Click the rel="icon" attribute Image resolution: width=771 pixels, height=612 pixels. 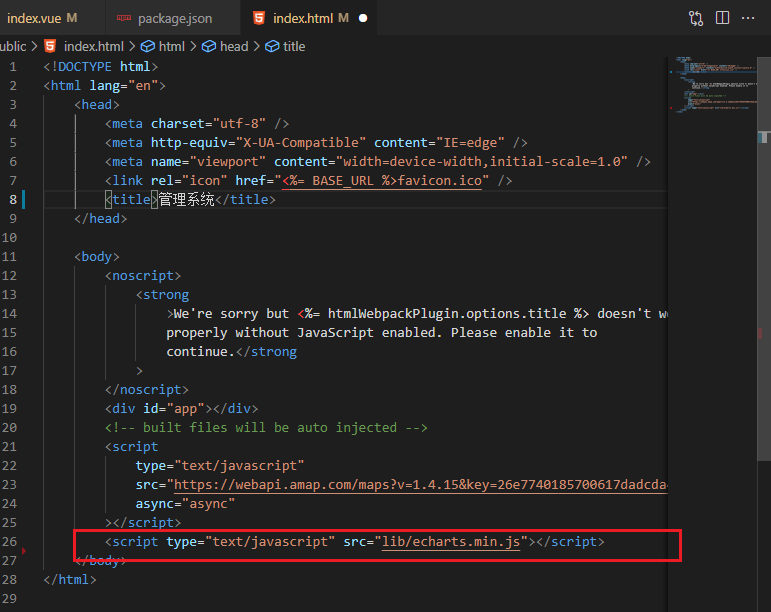189,181
